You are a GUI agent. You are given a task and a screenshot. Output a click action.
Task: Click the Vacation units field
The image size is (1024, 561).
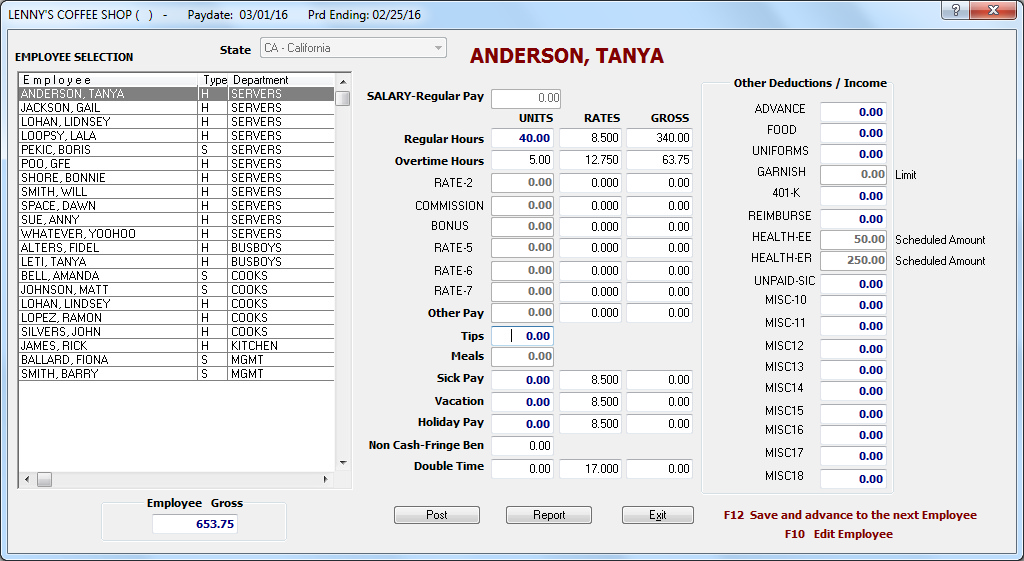coord(522,402)
